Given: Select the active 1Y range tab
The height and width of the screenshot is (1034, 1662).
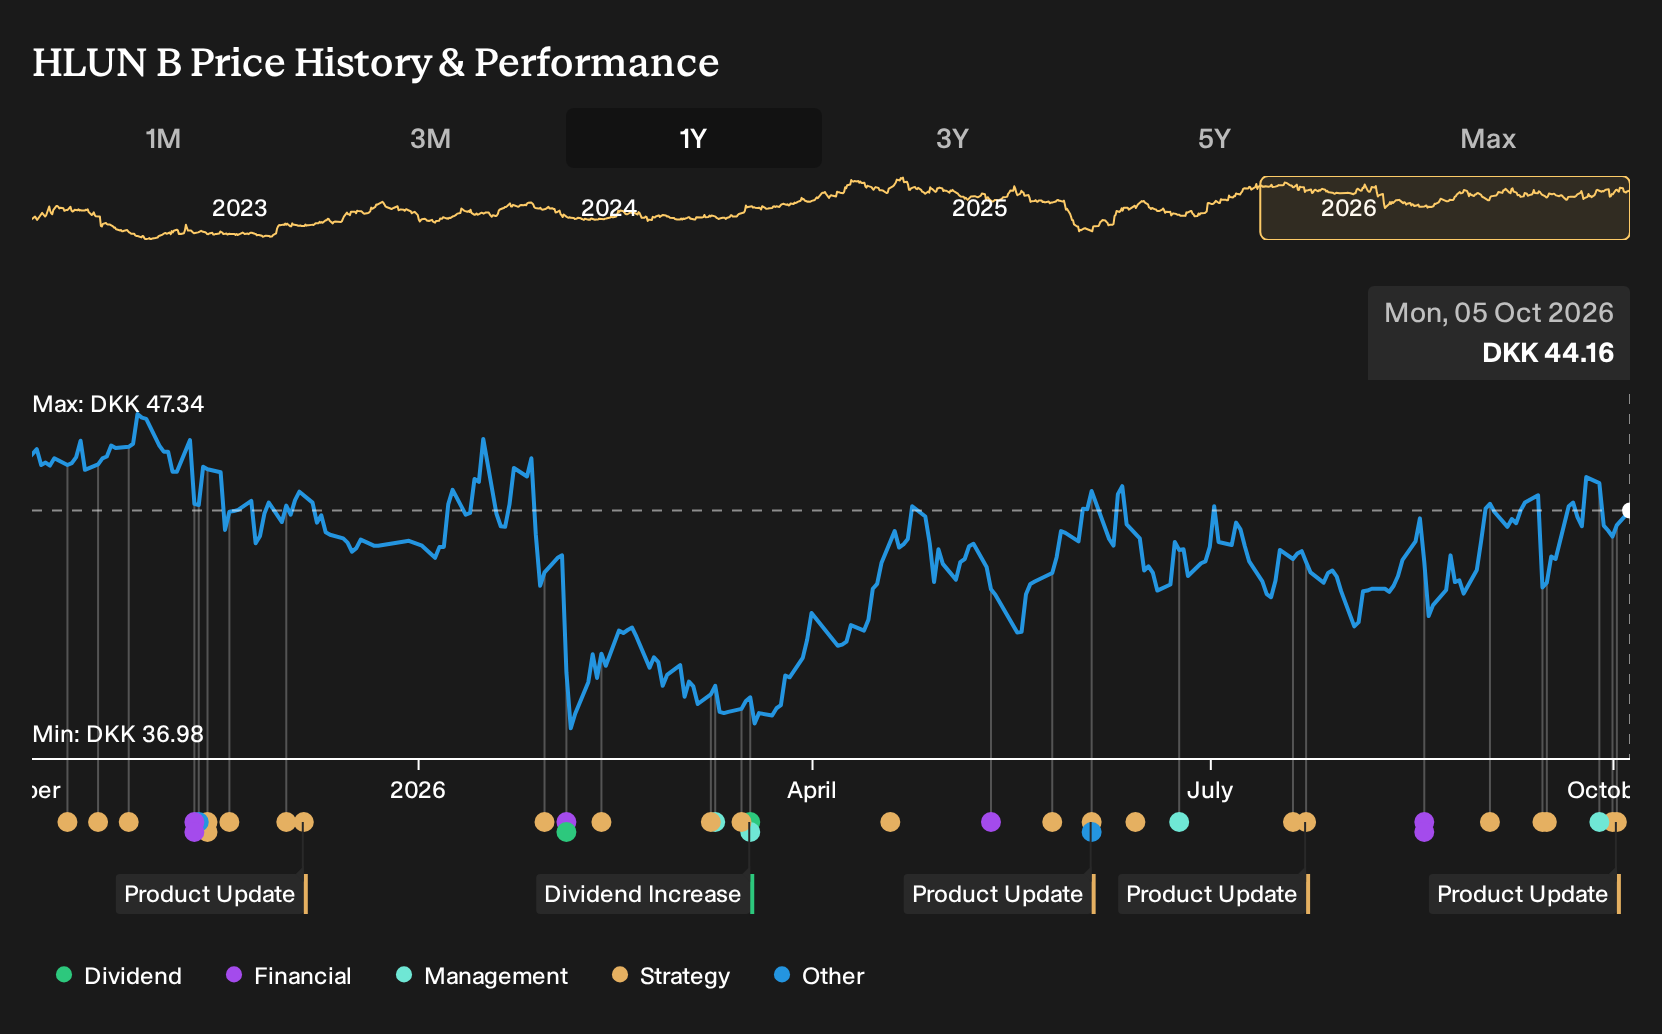Looking at the screenshot, I should click(693, 138).
